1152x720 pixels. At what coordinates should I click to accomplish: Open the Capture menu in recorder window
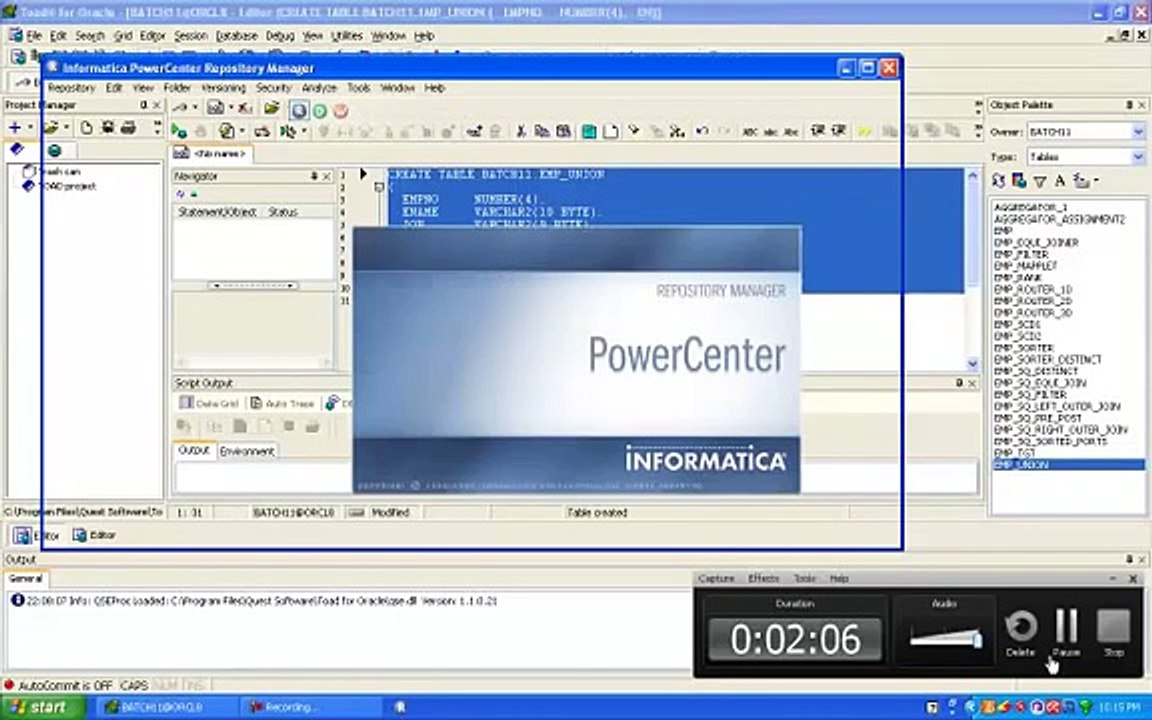pyautogui.click(x=716, y=579)
